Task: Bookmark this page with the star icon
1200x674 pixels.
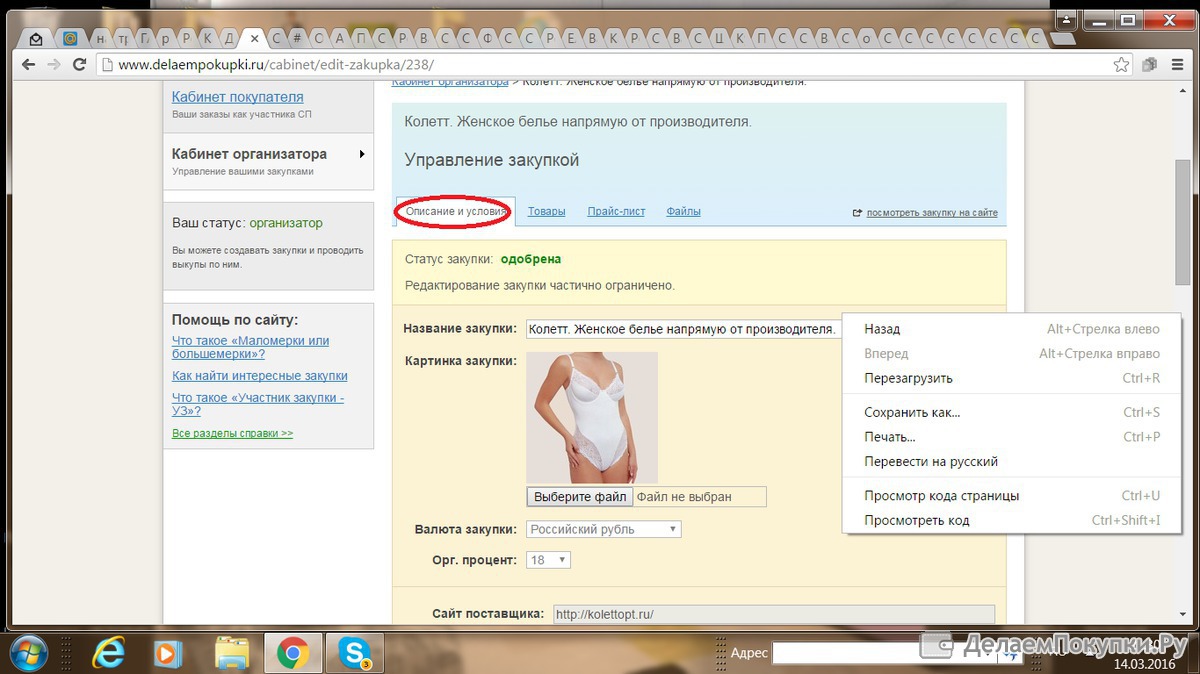Action: pyautogui.click(x=1122, y=65)
